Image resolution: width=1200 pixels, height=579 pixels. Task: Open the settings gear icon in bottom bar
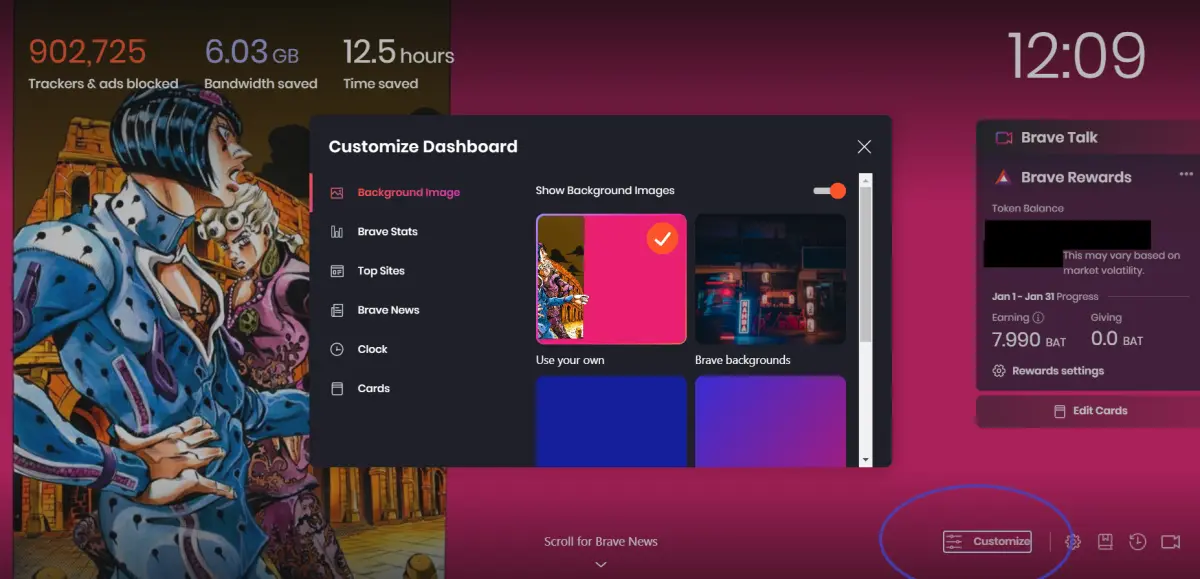(x=1073, y=542)
